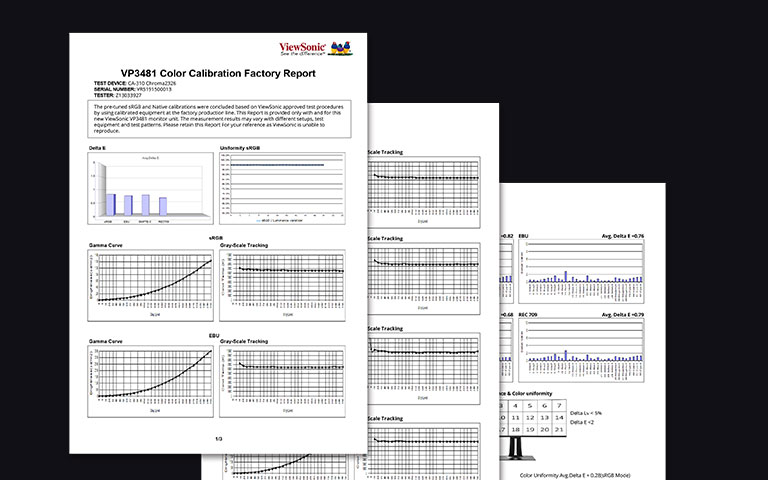The width and height of the screenshot is (768, 480).
Task: Open the EBU Gray-Scale Tracking chart on page one
Action: pyautogui.click(x=282, y=382)
